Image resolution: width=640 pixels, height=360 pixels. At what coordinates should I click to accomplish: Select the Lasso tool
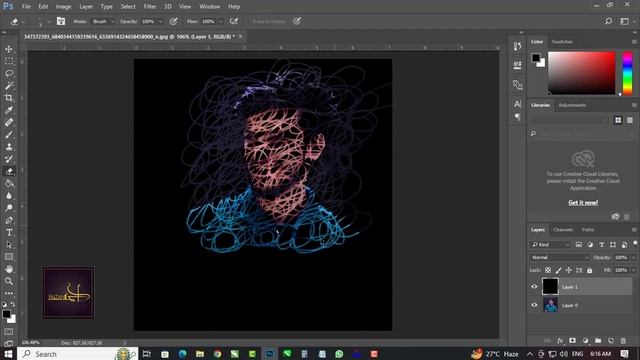[x=9, y=73]
